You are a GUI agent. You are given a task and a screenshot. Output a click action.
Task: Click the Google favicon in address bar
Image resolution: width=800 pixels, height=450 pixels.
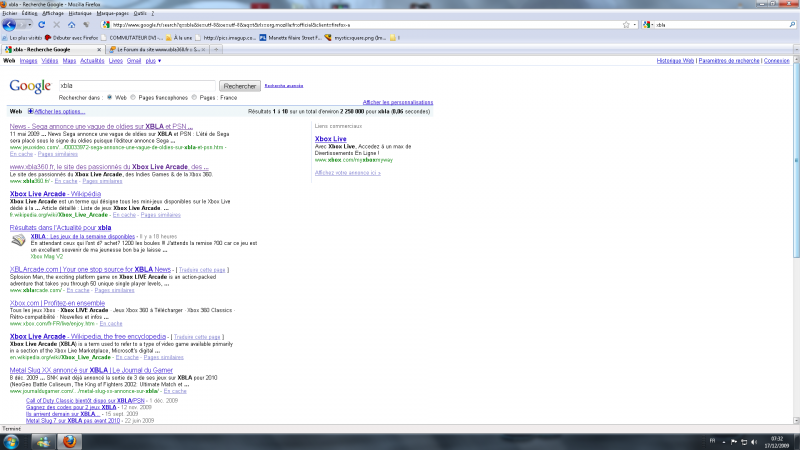click(x=106, y=24)
